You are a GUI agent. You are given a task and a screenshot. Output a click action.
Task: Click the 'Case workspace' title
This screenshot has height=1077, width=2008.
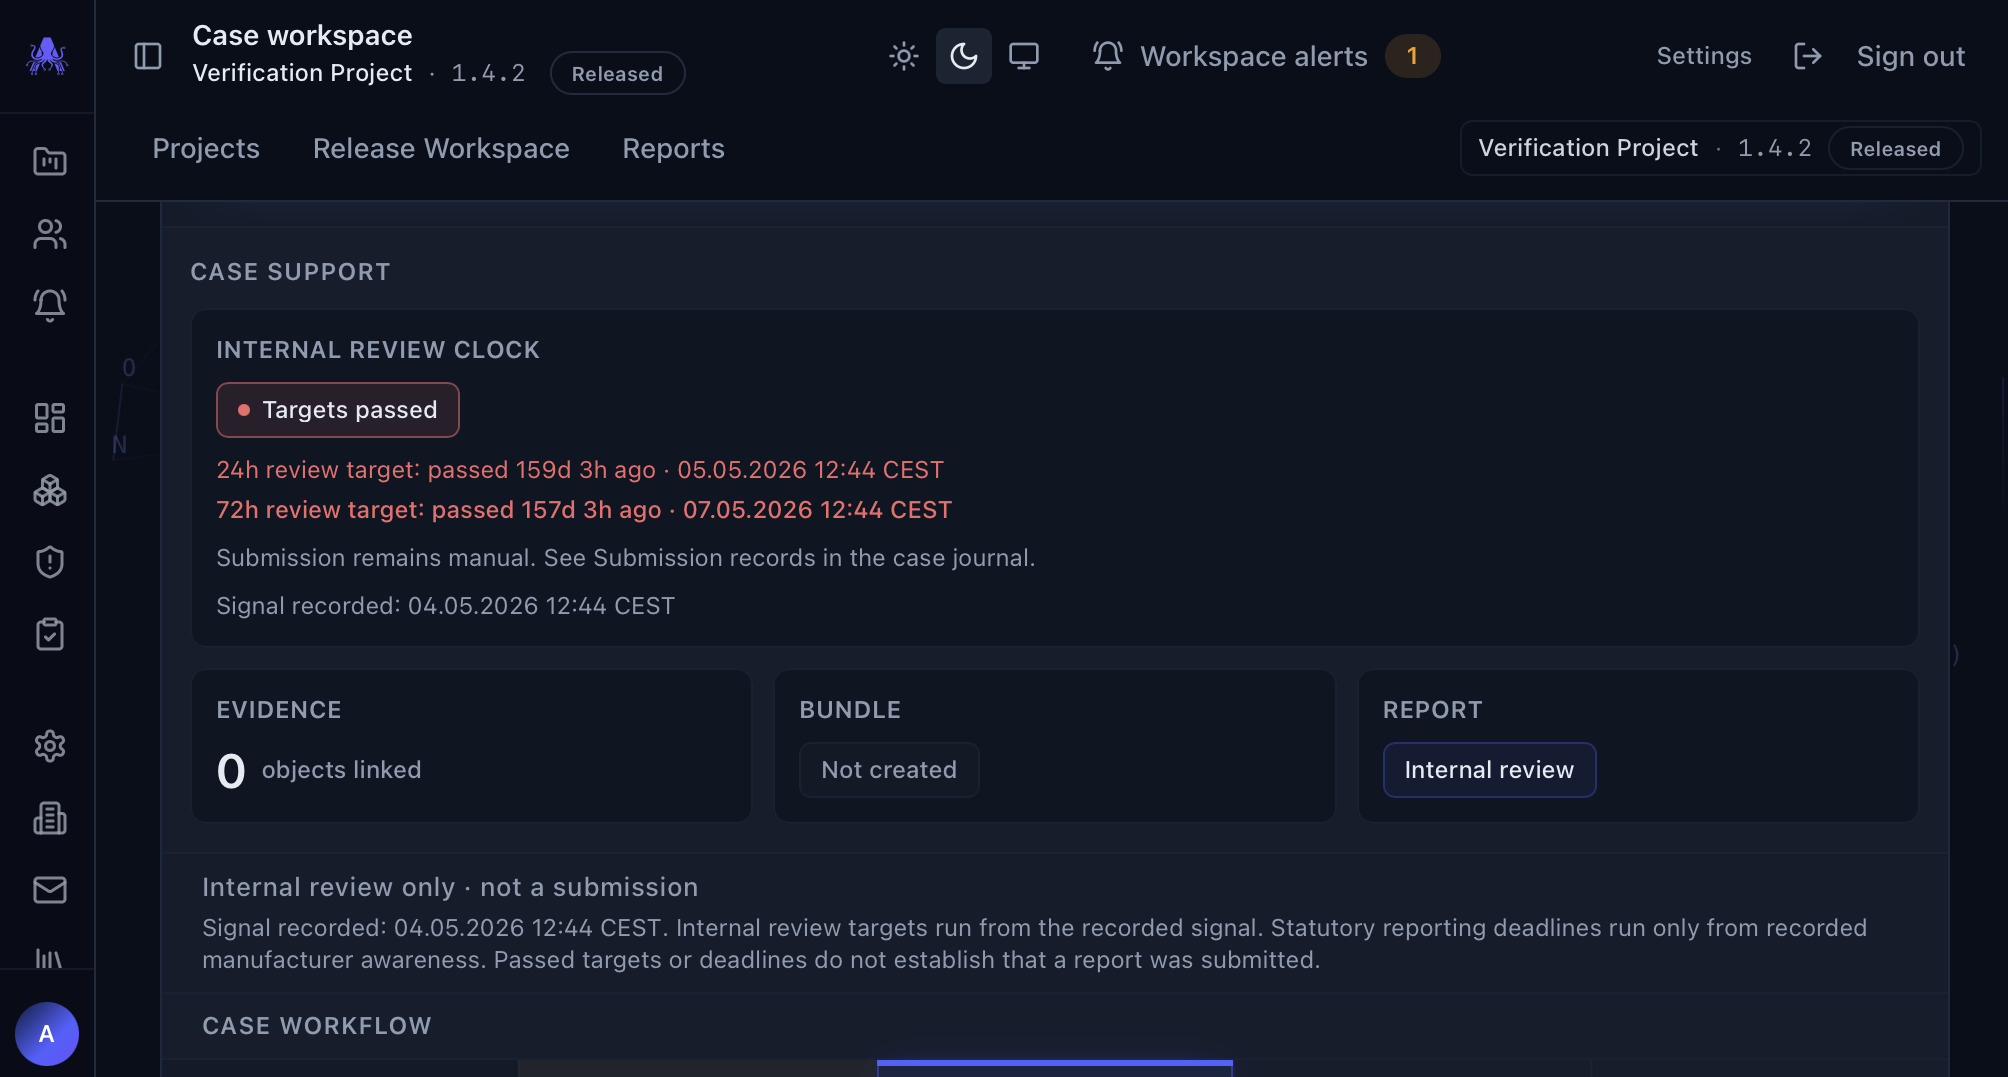(x=302, y=35)
